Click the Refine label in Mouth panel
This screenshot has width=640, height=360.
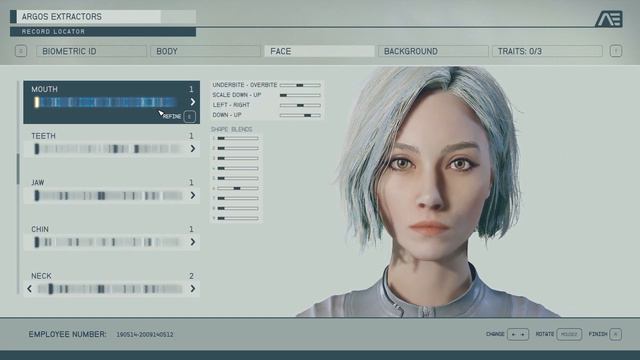click(x=172, y=117)
